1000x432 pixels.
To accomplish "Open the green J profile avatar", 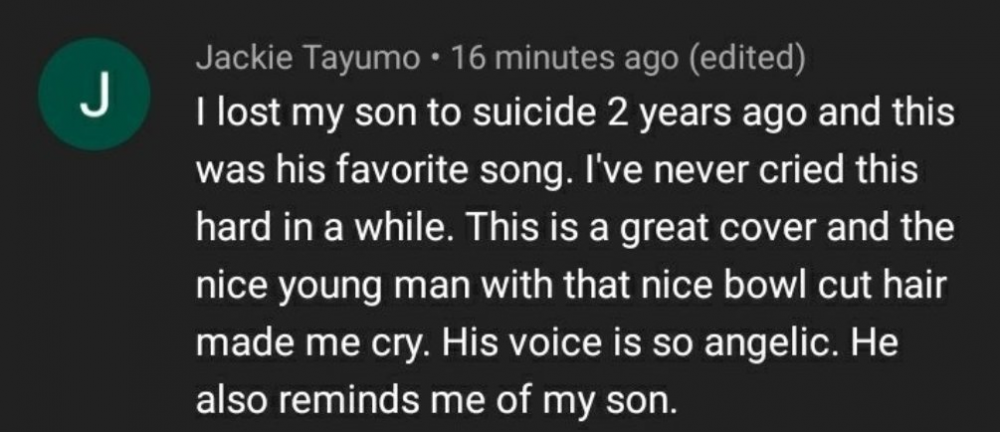I will coord(94,94).
